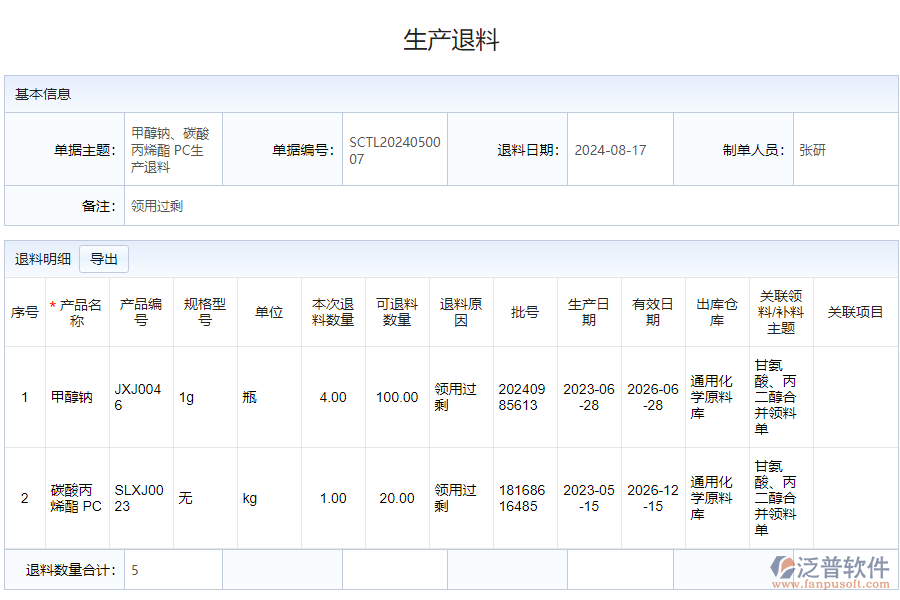Click the 泛普软件 logo icon
This screenshot has width=900, height=600.
pos(782,569)
